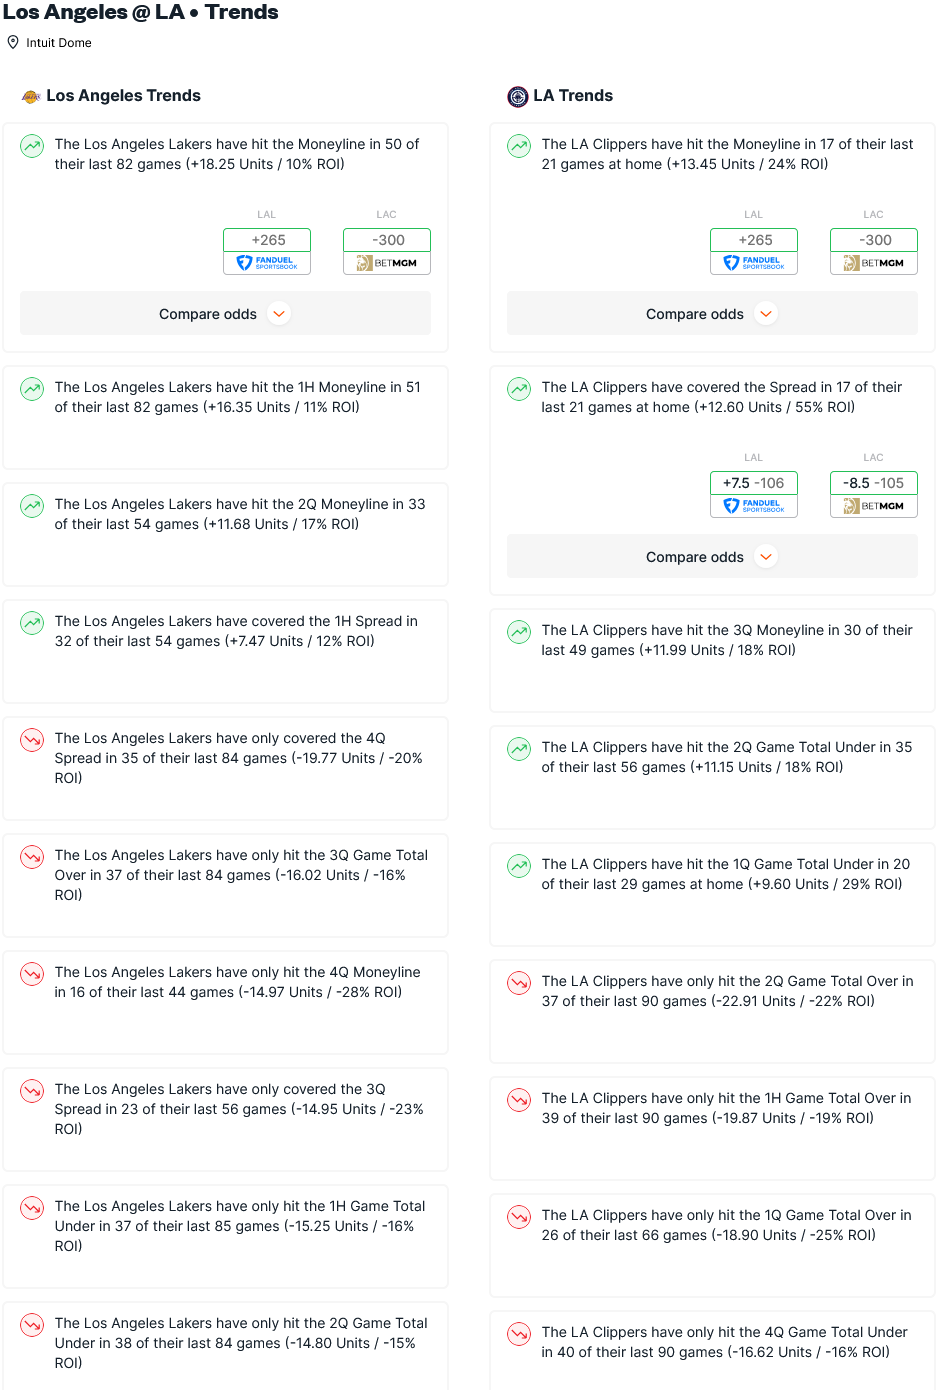Click green trend icon for Lakers 2Q Moneyline trend

pos(32,506)
